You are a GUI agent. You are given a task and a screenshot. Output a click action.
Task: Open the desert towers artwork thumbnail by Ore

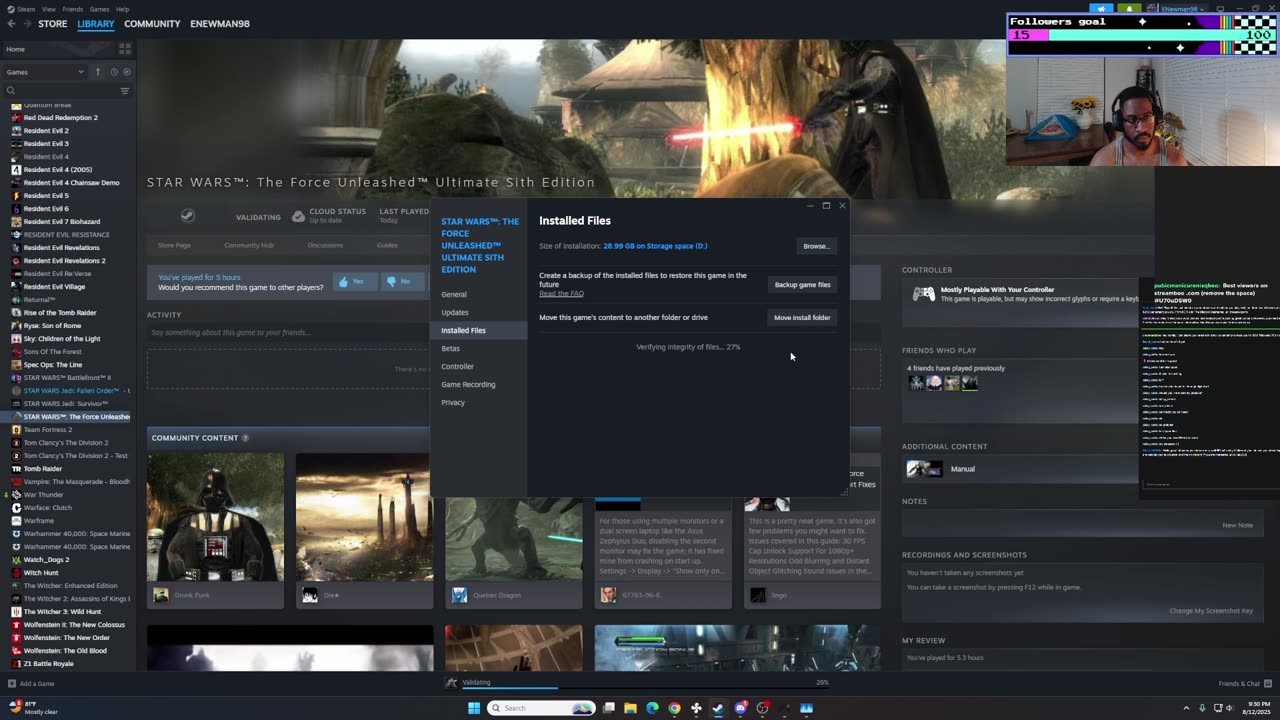[x=364, y=517]
